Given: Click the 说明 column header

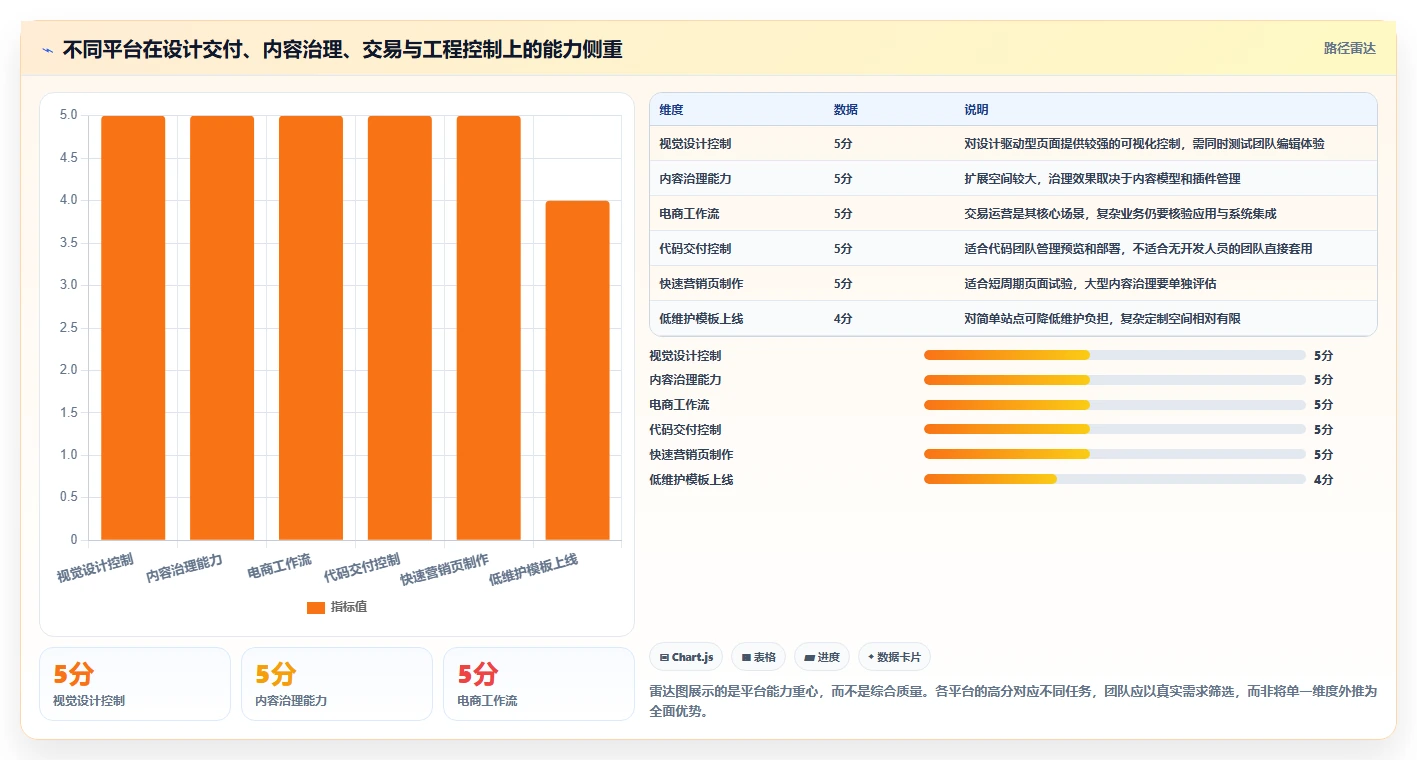Looking at the screenshot, I should click(x=976, y=109).
